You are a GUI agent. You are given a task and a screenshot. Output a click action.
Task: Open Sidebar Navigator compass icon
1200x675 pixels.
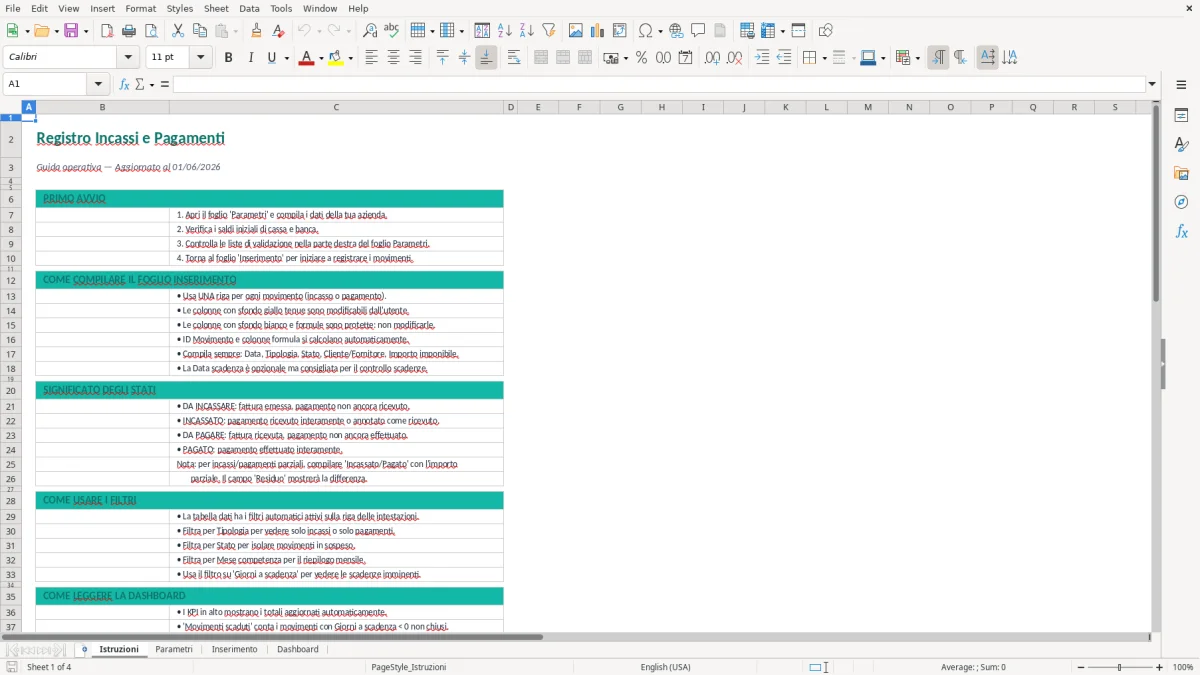coord(1181,202)
